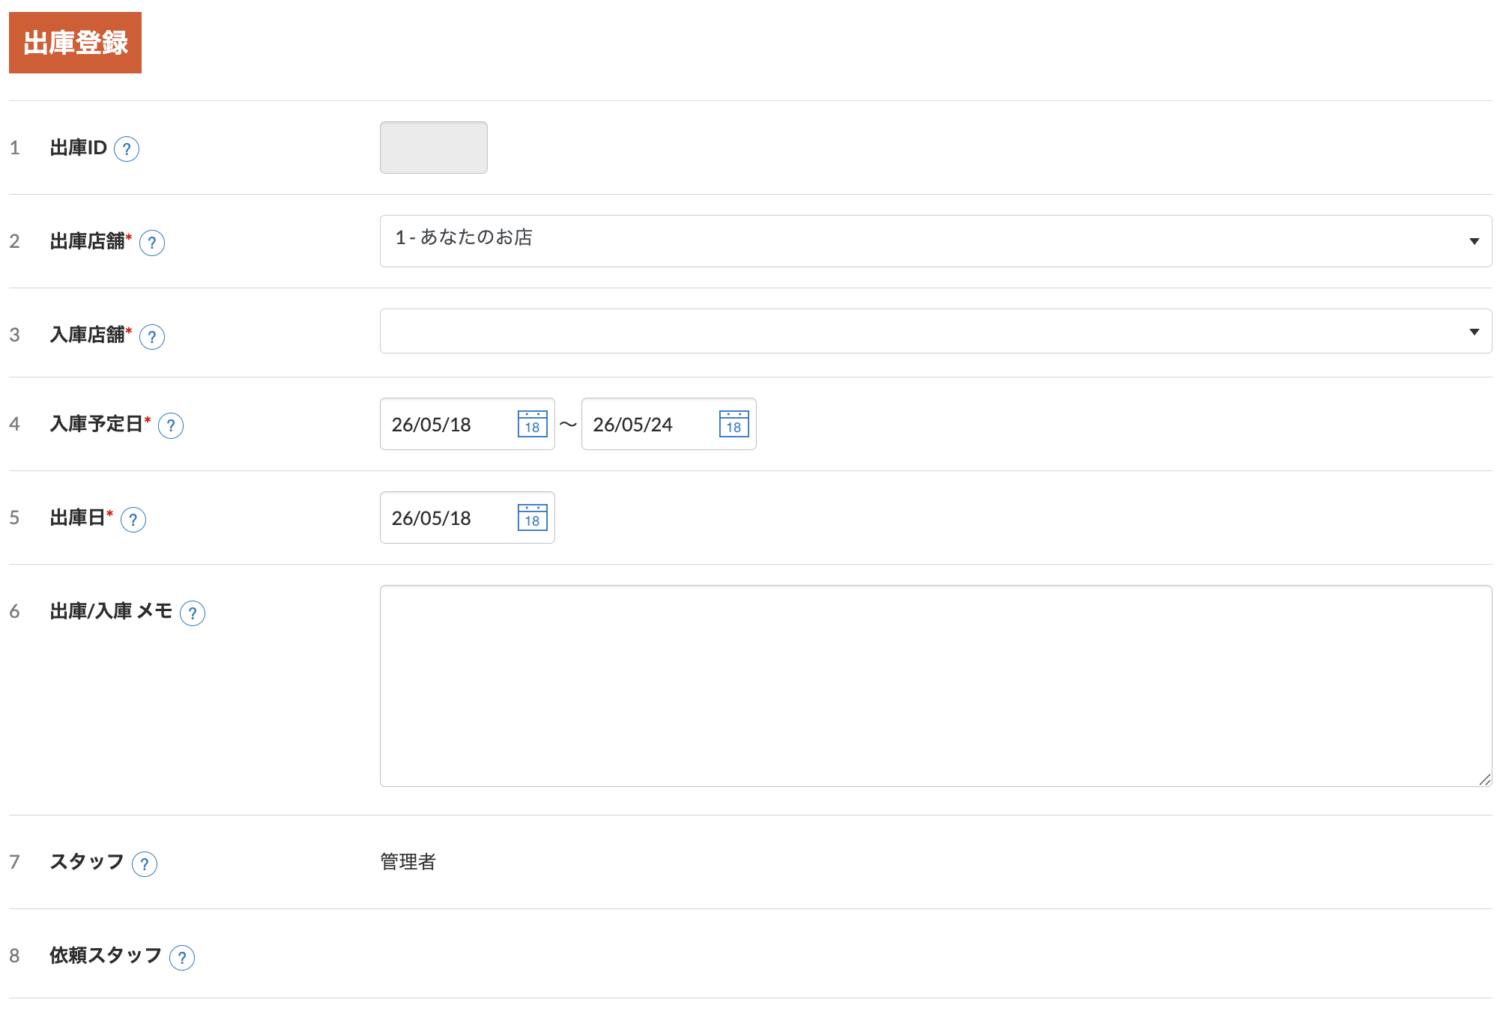Click the 管理者 staff name text
The width and height of the screenshot is (1500, 1023).
tap(408, 862)
